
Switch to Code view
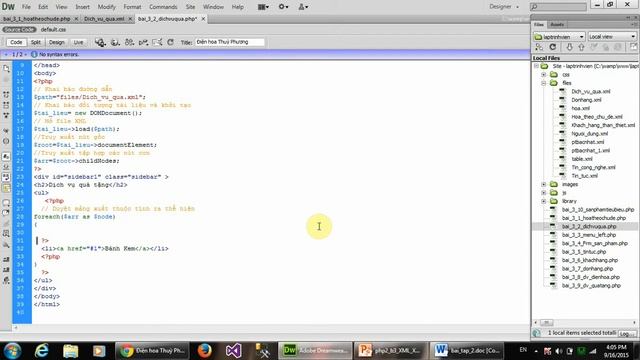pos(16,42)
